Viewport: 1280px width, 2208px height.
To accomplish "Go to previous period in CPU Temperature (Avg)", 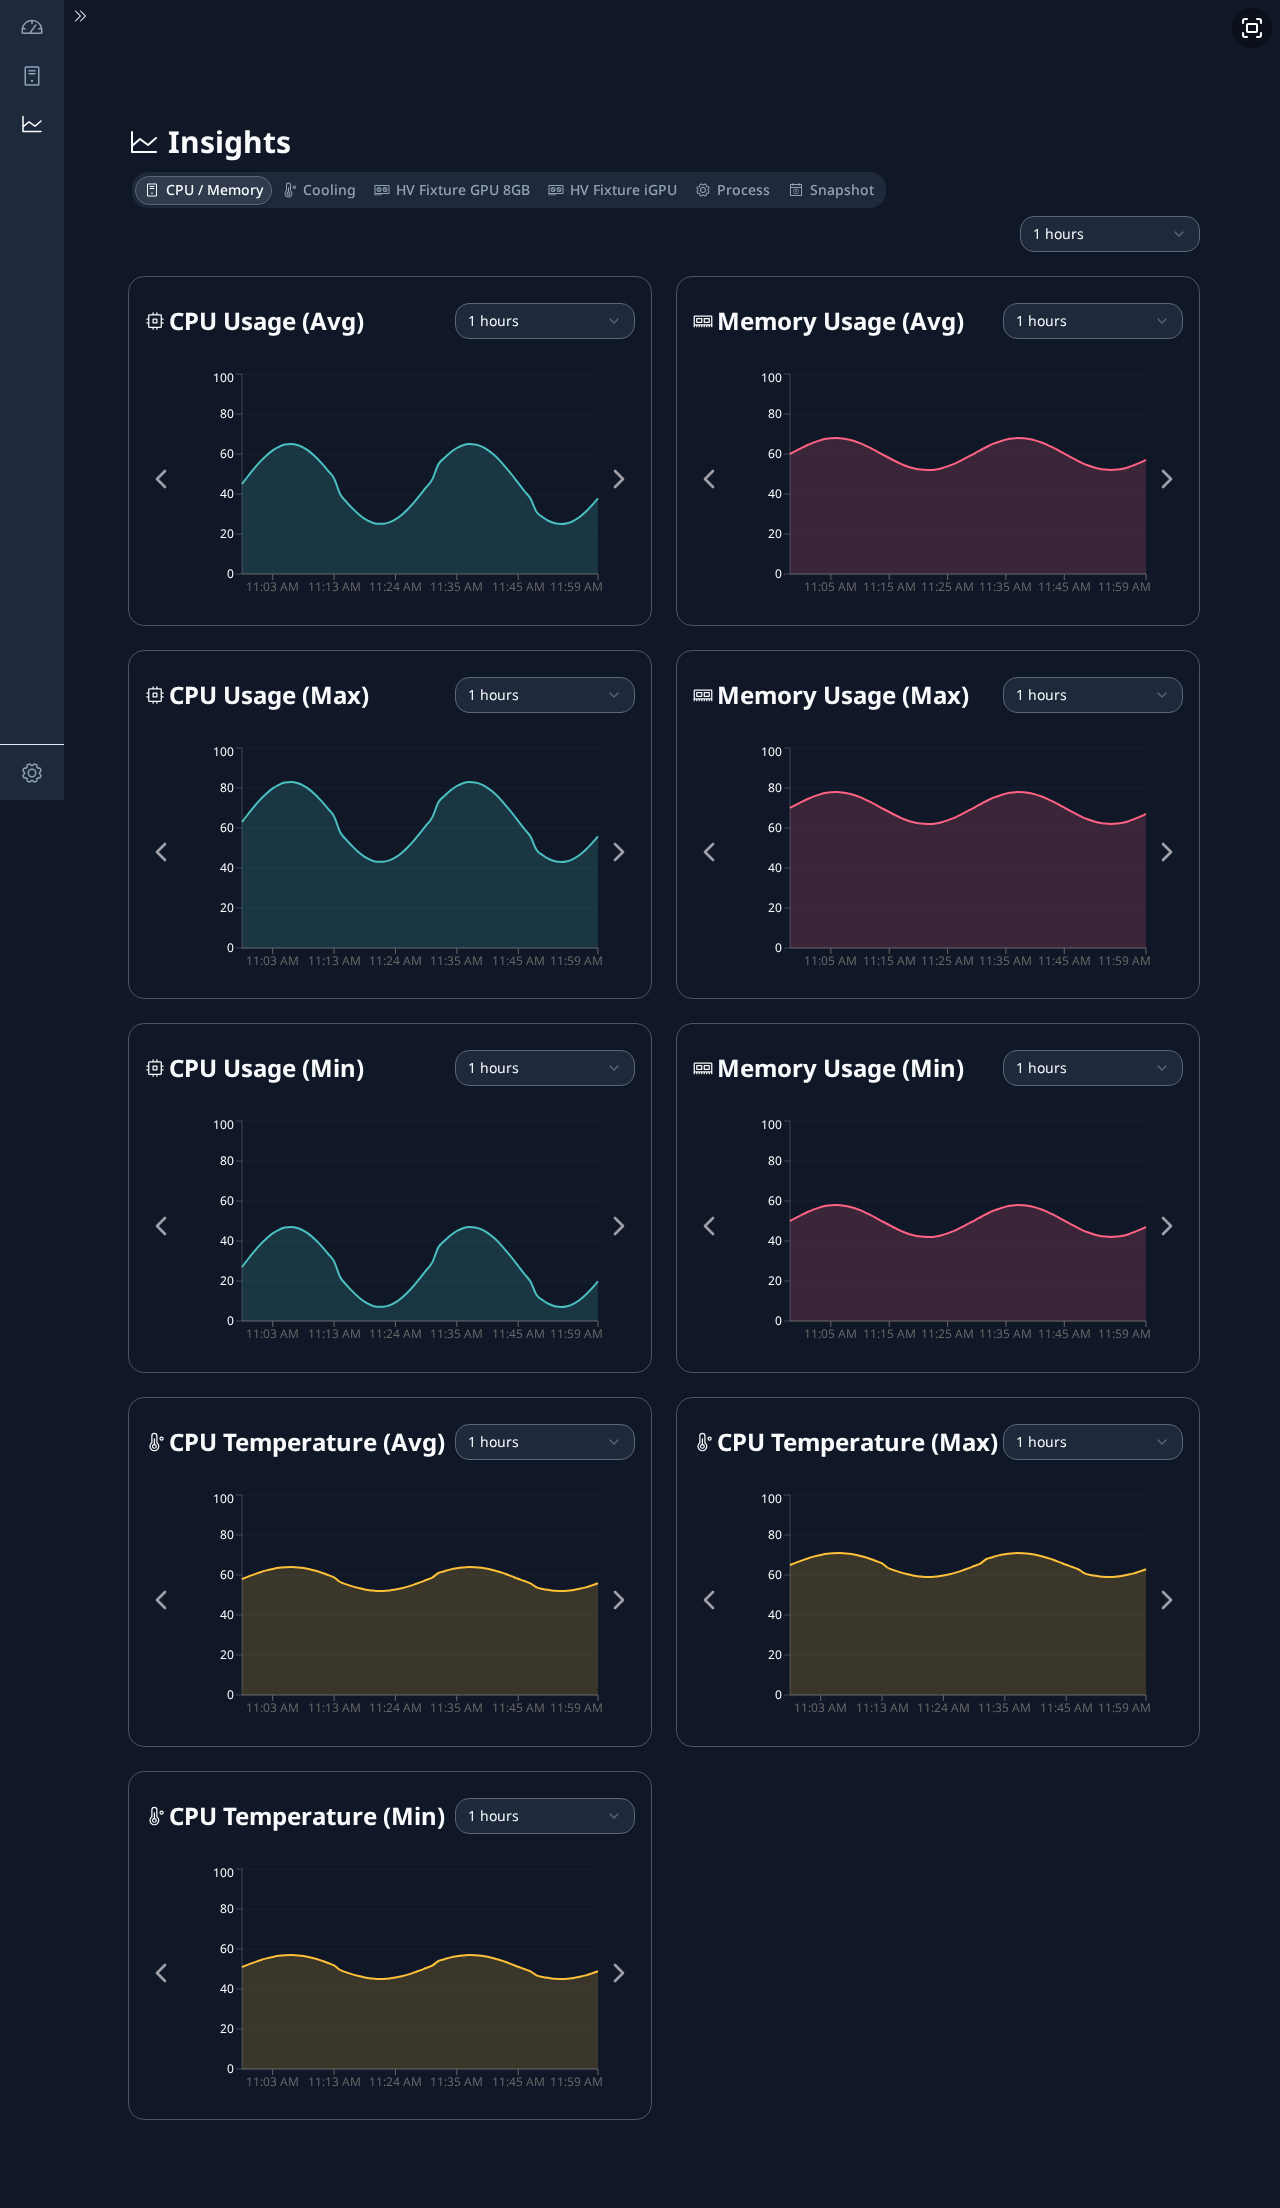I will click(x=161, y=1600).
